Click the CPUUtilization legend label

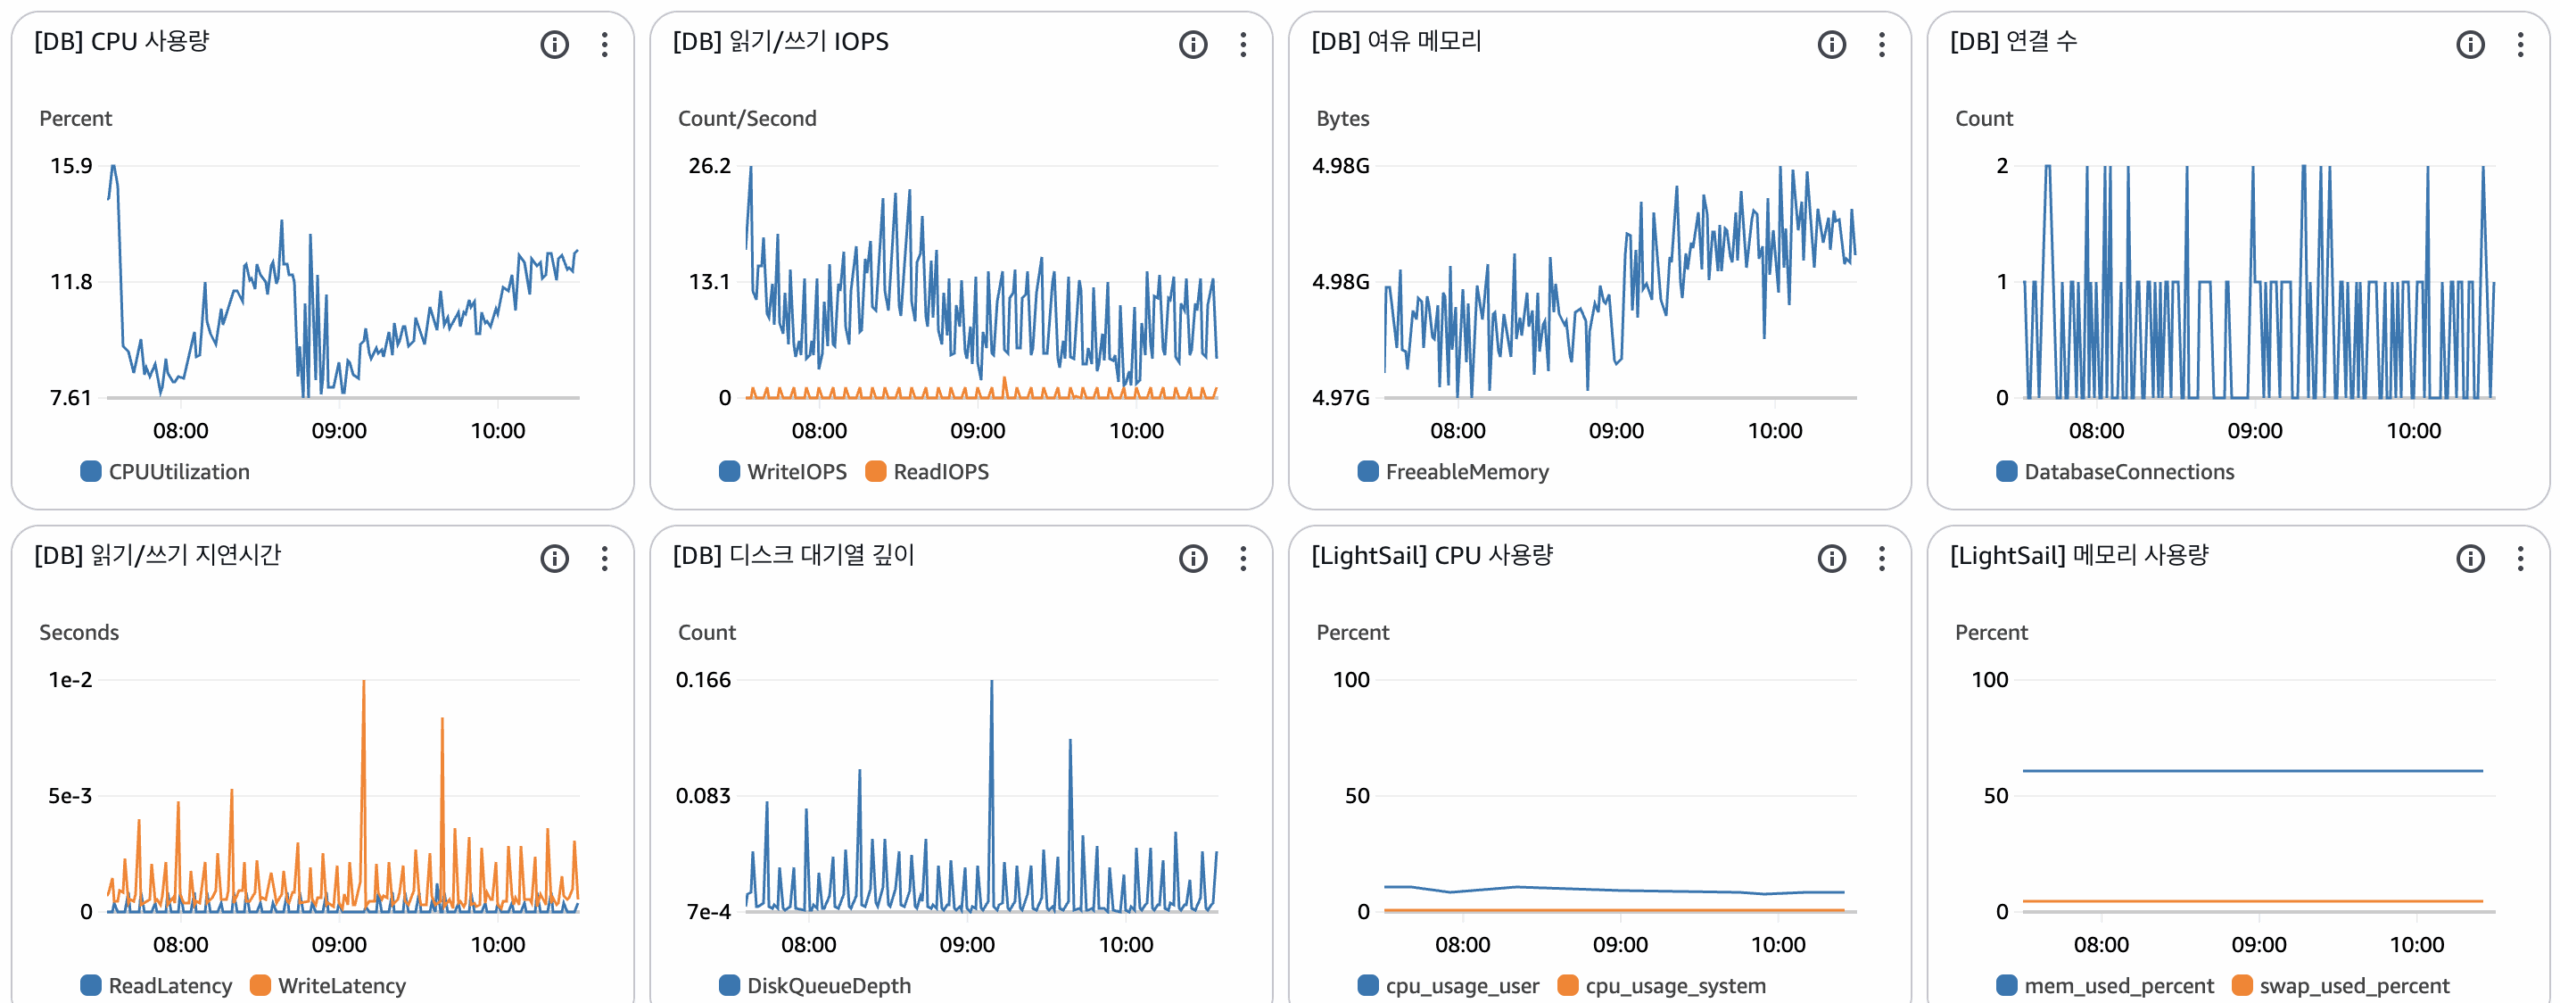pos(178,472)
